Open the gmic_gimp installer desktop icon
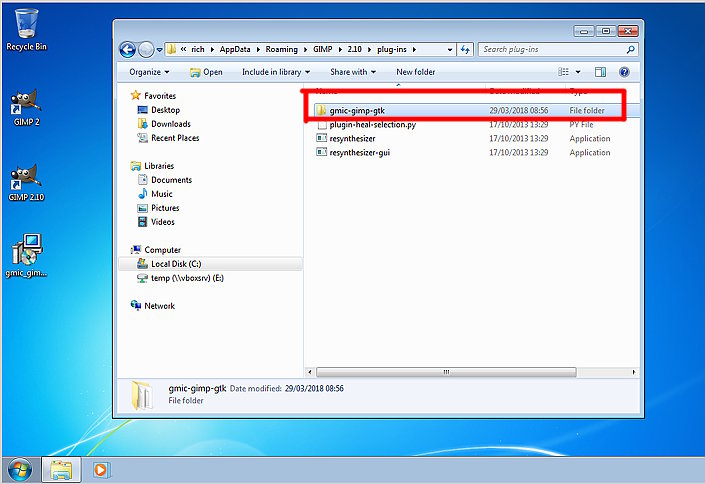The width and height of the screenshot is (705, 484). click(27, 255)
